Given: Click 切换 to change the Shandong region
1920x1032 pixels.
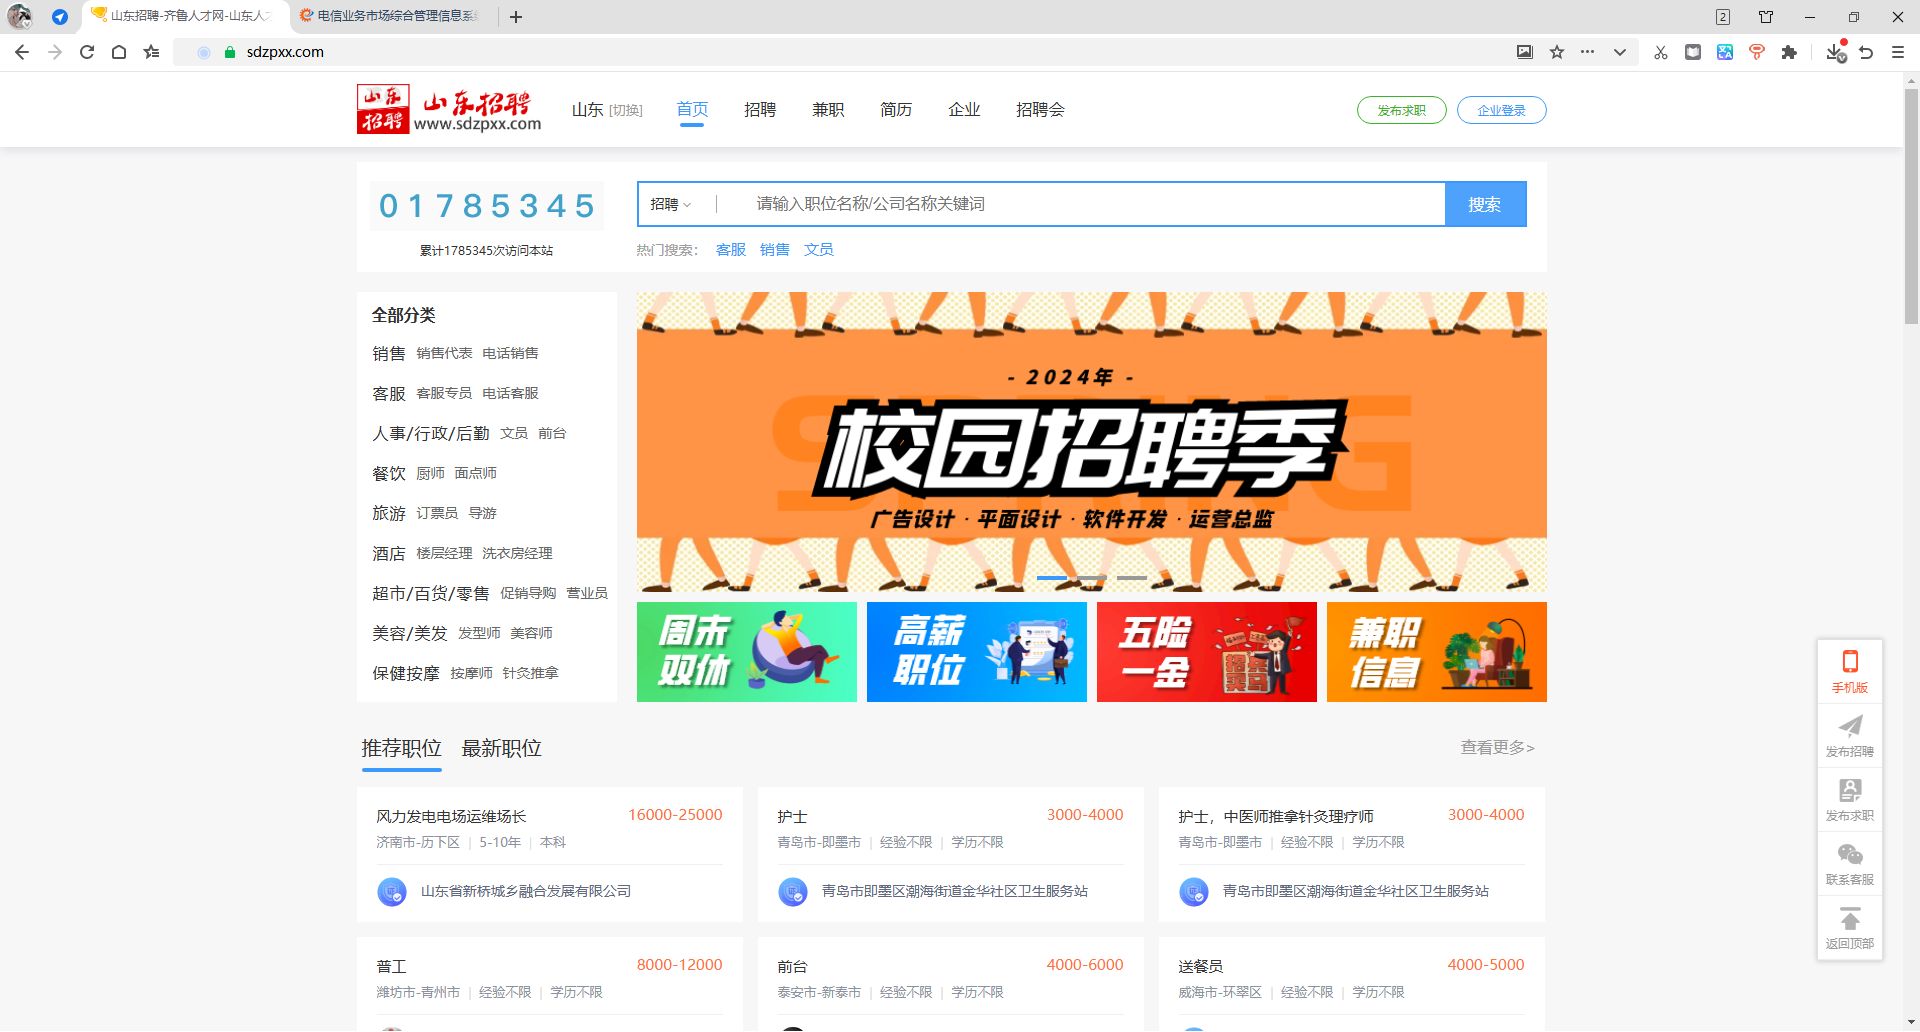Looking at the screenshot, I should (x=626, y=111).
